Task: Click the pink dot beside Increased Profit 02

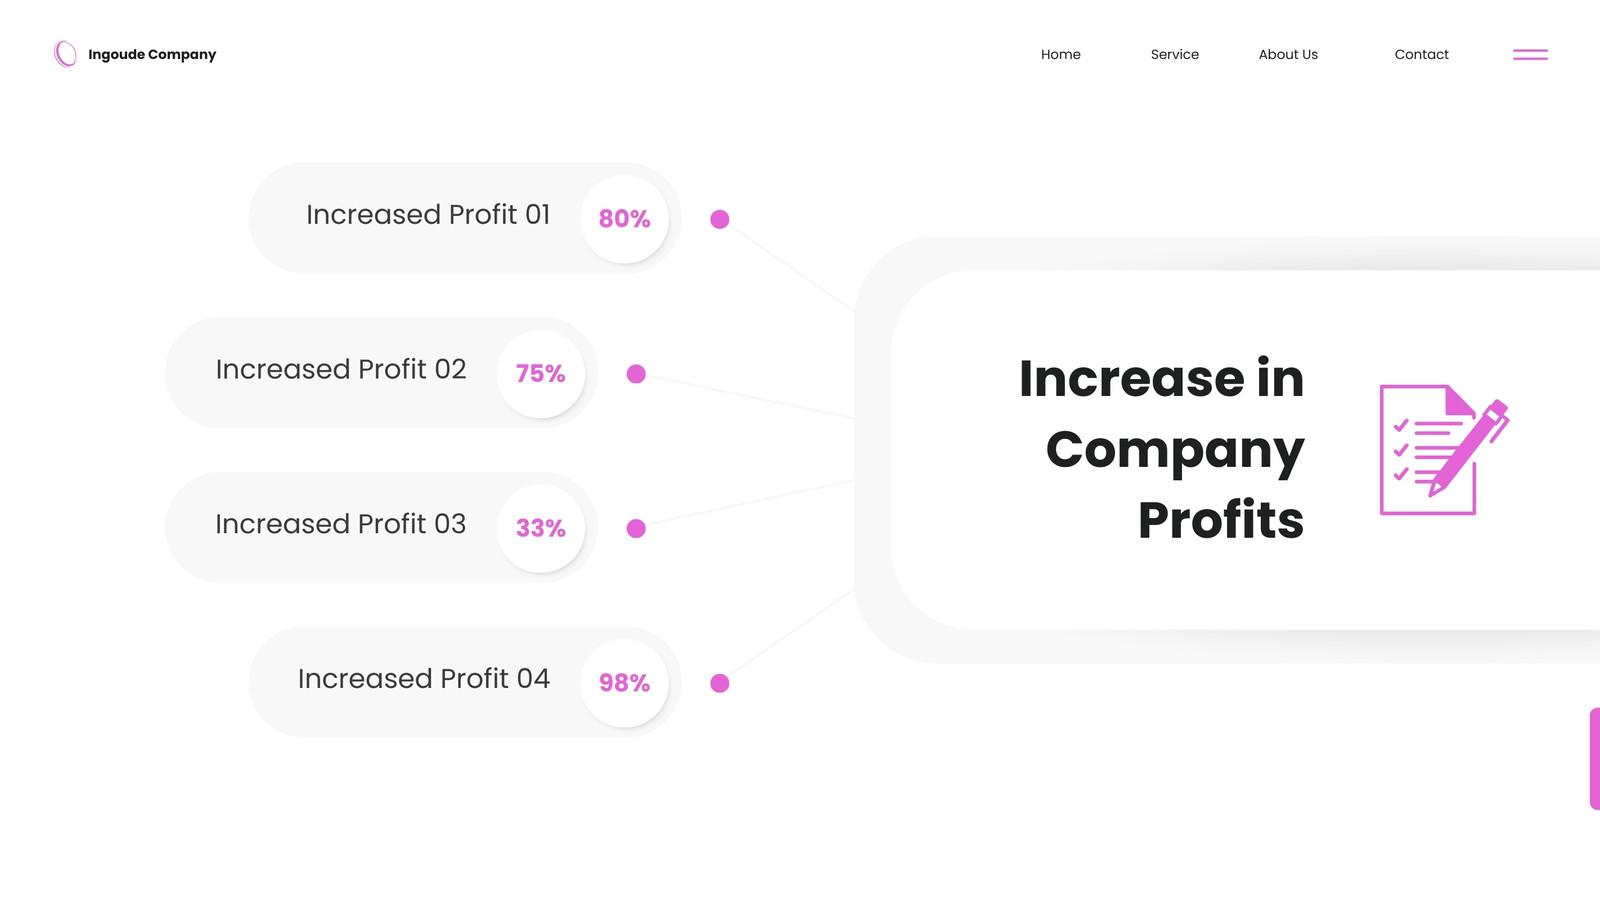Action: pyautogui.click(x=636, y=374)
